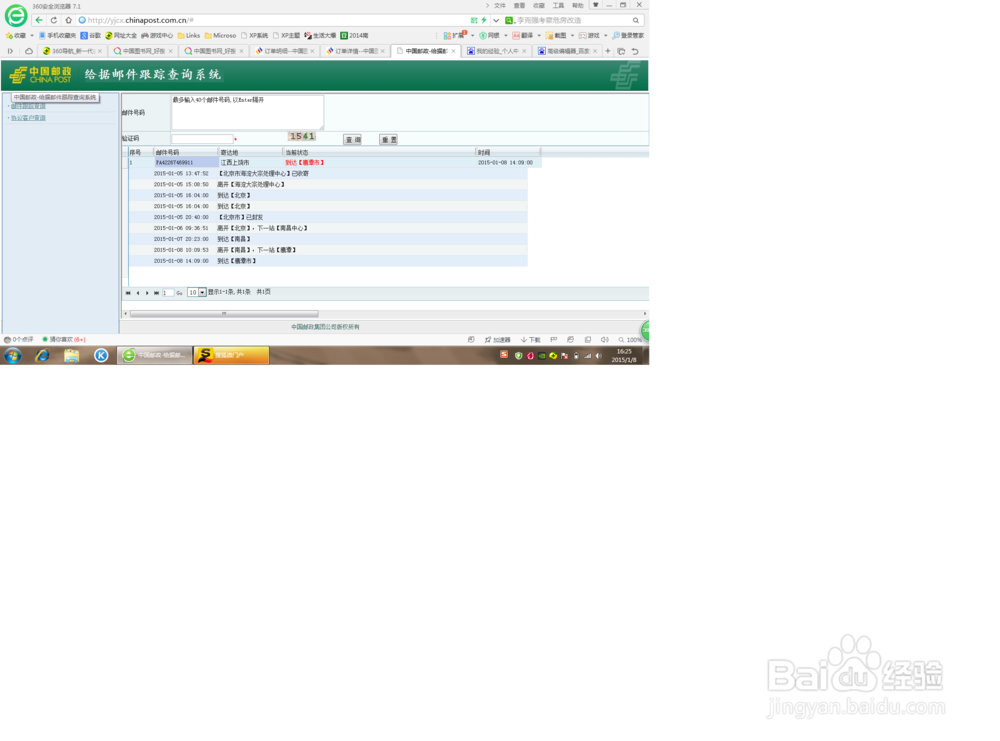
Task: Open the 工具 menu
Action: pos(559,6)
